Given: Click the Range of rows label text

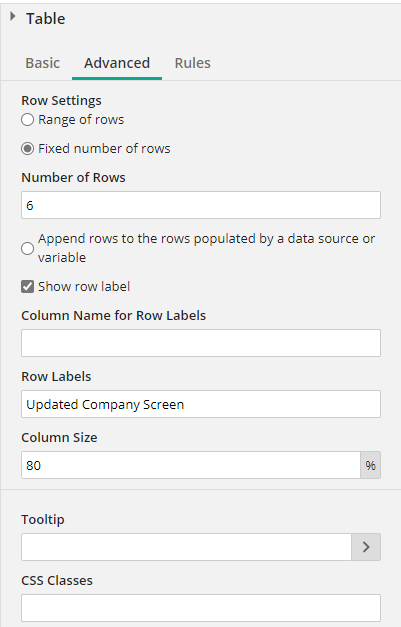Looking at the screenshot, I should click(81, 119).
